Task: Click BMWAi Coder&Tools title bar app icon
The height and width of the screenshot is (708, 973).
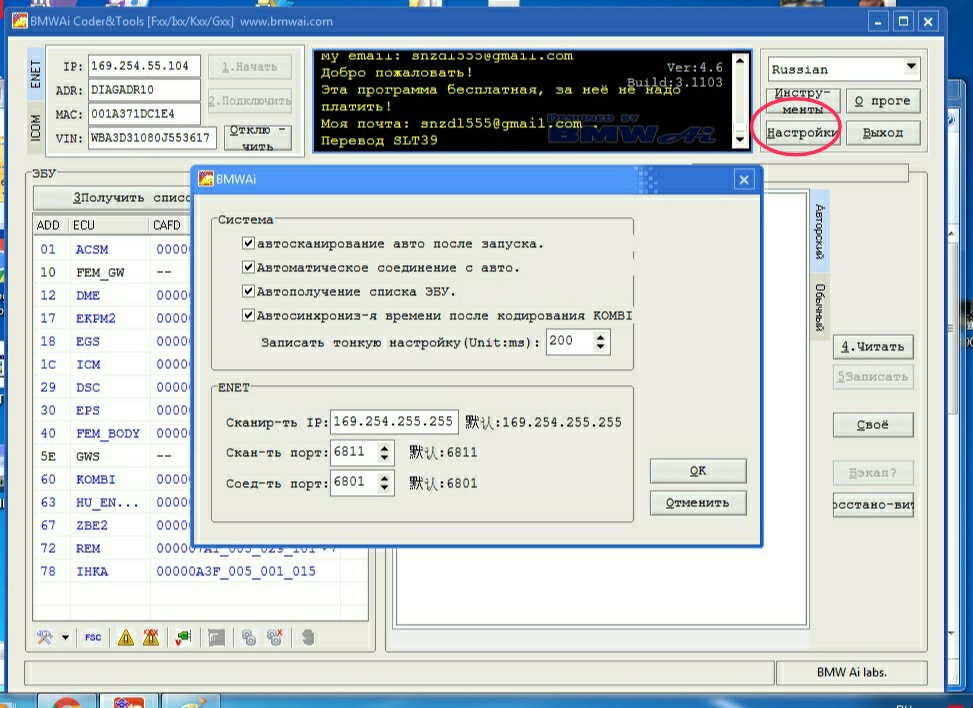Action: (x=19, y=21)
